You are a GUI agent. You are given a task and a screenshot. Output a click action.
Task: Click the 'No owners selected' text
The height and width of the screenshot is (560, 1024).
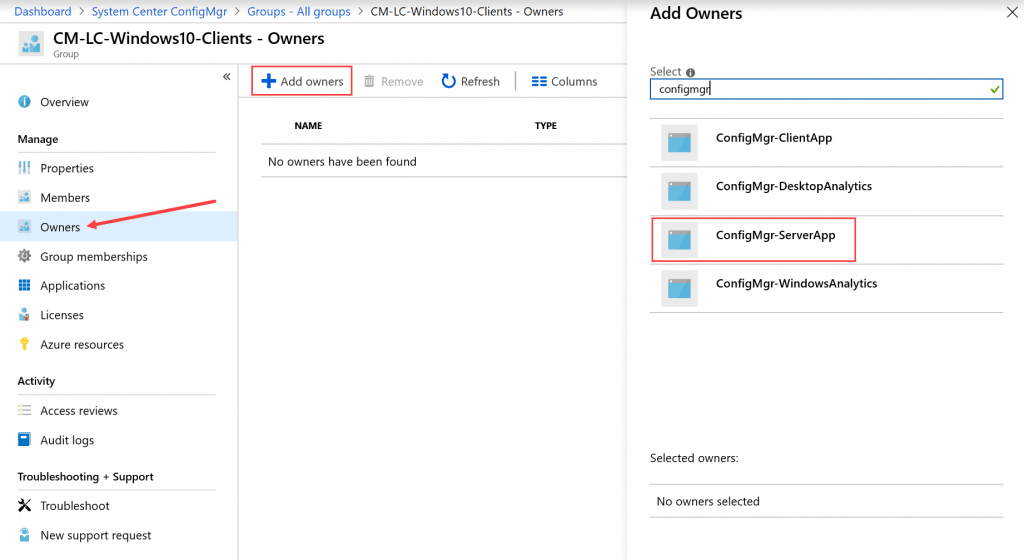(708, 501)
